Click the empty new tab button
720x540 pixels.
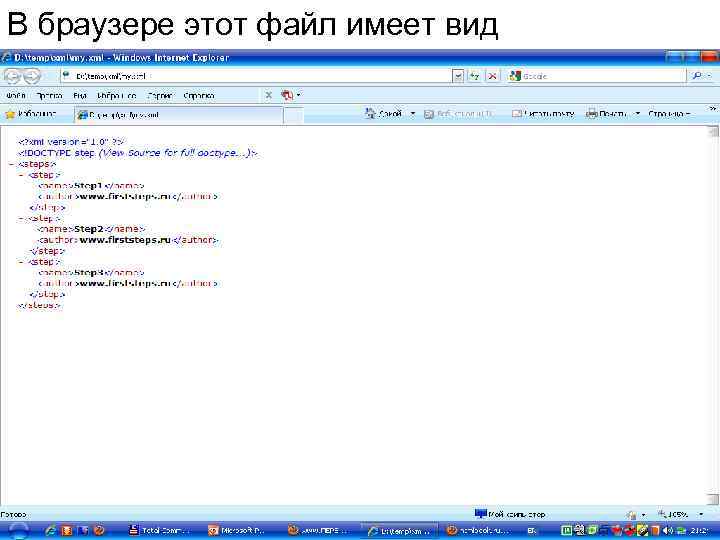click(x=293, y=115)
